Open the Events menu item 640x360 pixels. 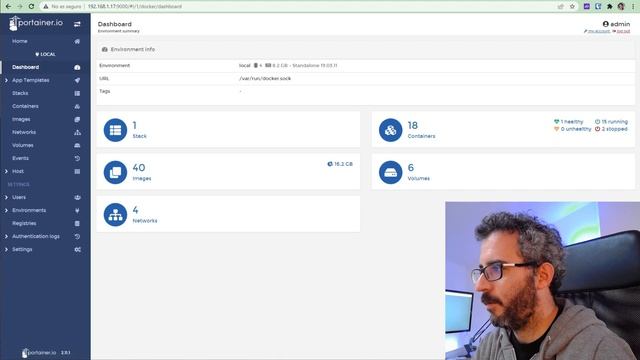pos(20,158)
